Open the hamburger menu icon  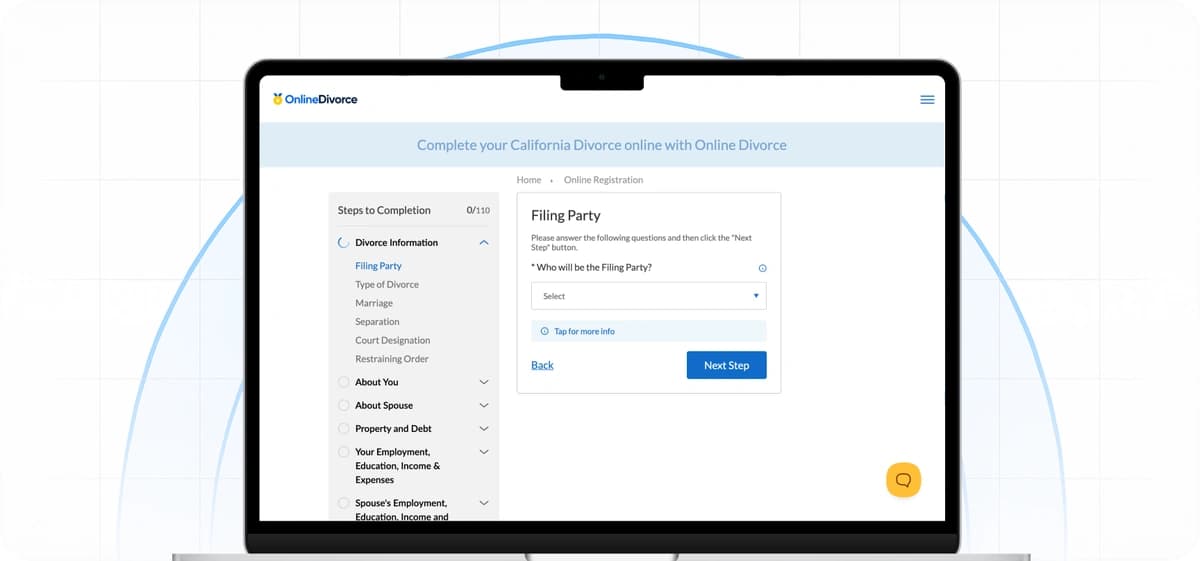click(927, 99)
